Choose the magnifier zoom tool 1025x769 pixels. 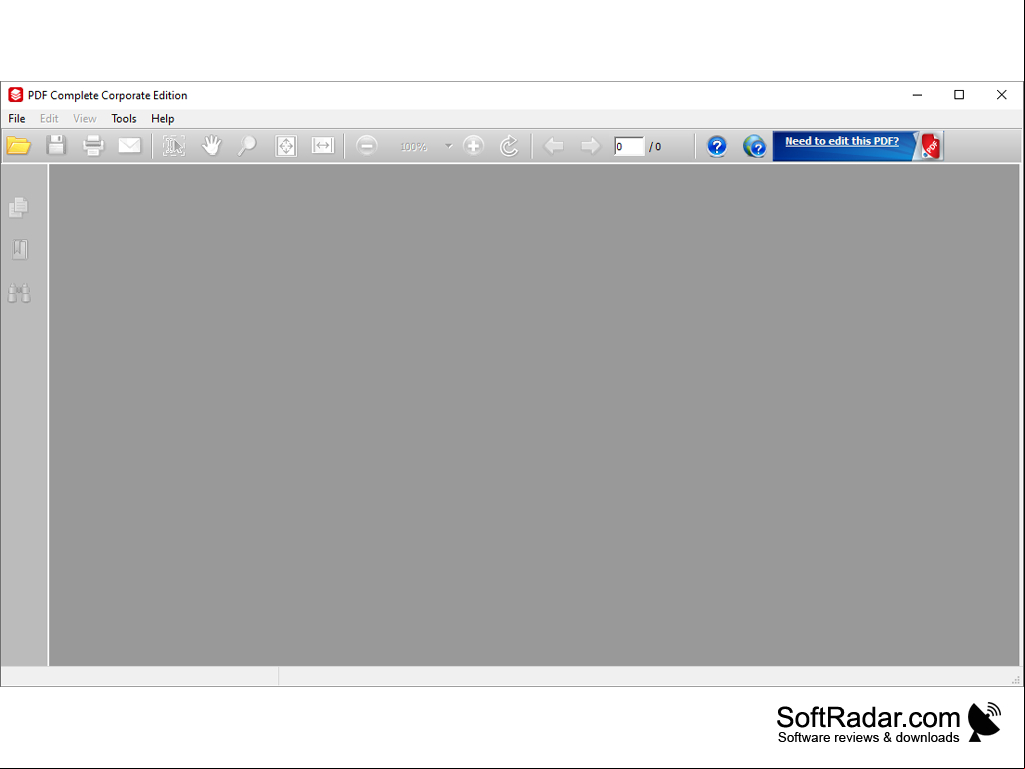click(247, 145)
